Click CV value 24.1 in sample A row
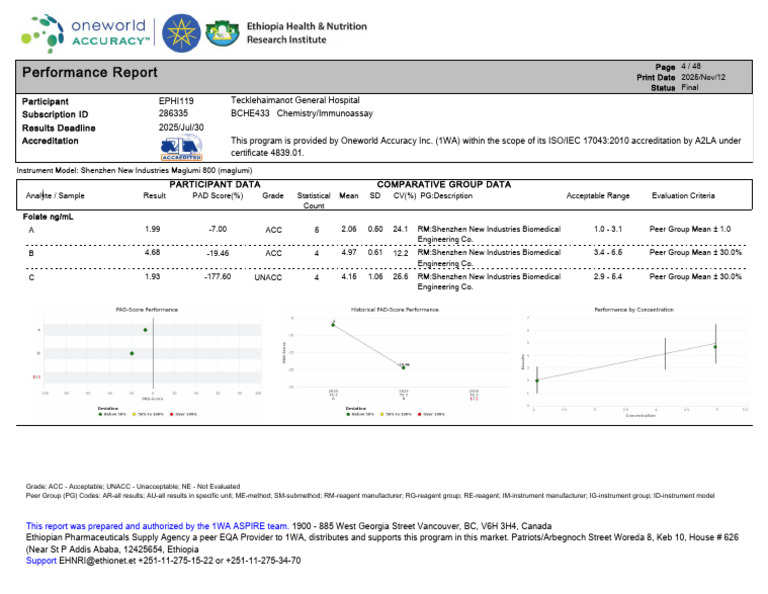768x594 pixels. tap(400, 229)
